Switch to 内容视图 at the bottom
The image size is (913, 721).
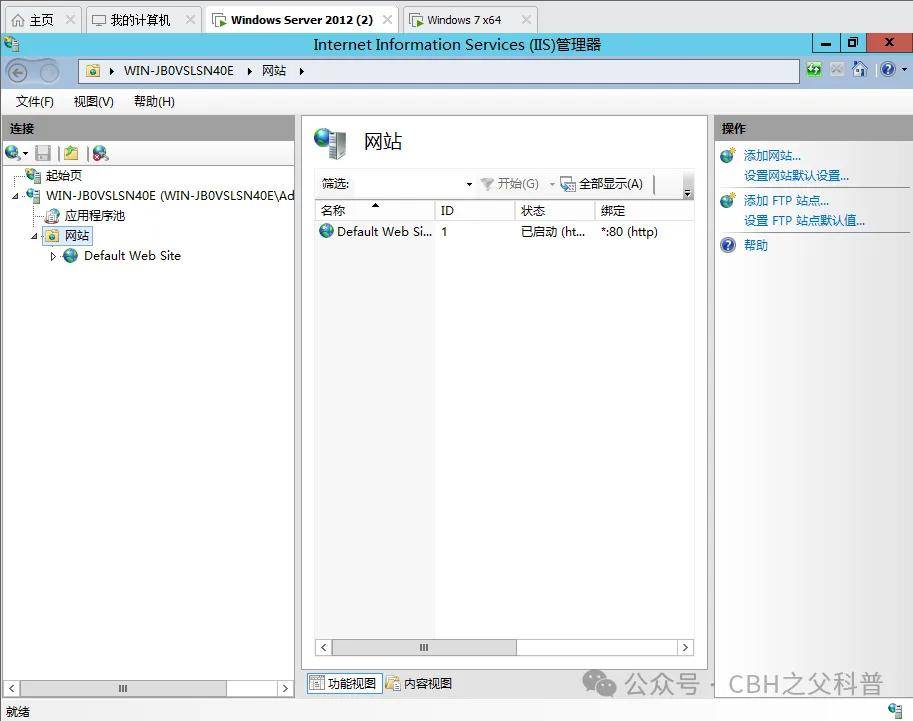click(419, 683)
